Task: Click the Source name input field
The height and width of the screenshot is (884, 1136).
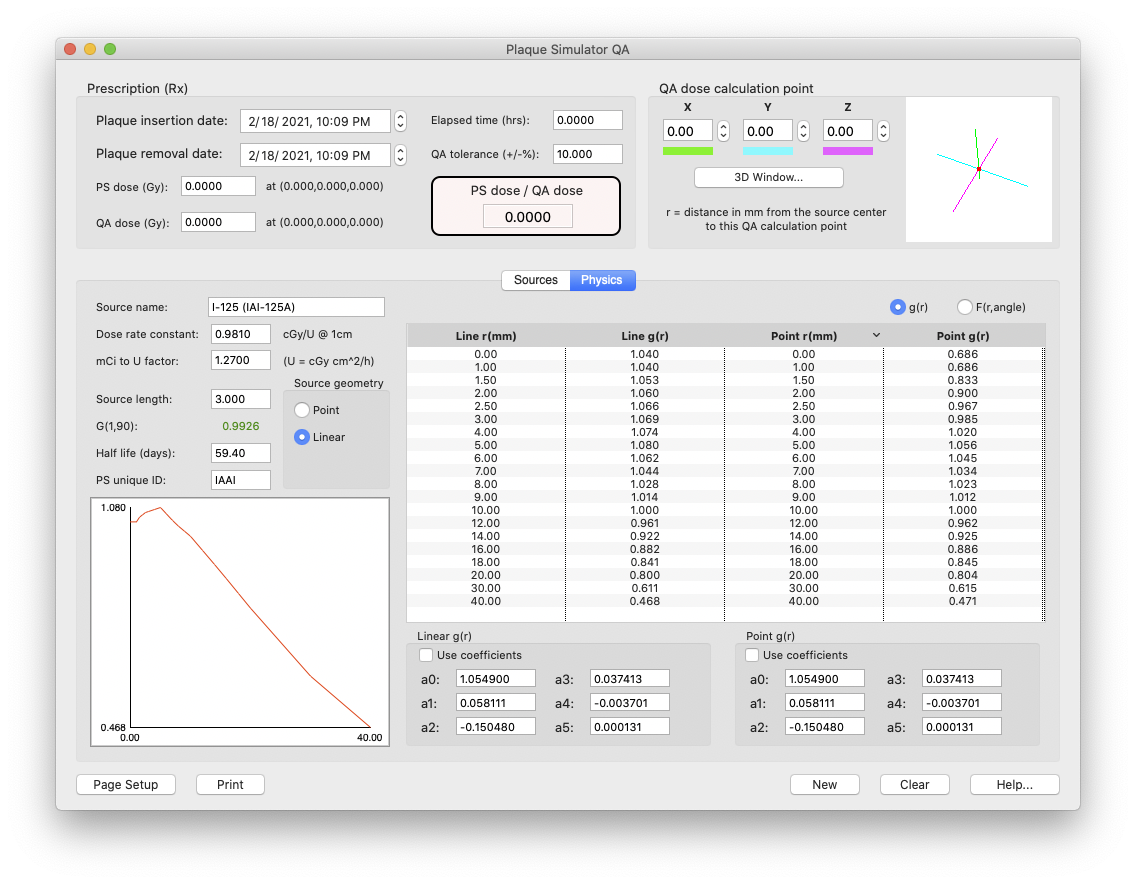Action: pyautogui.click(x=296, y=307)
